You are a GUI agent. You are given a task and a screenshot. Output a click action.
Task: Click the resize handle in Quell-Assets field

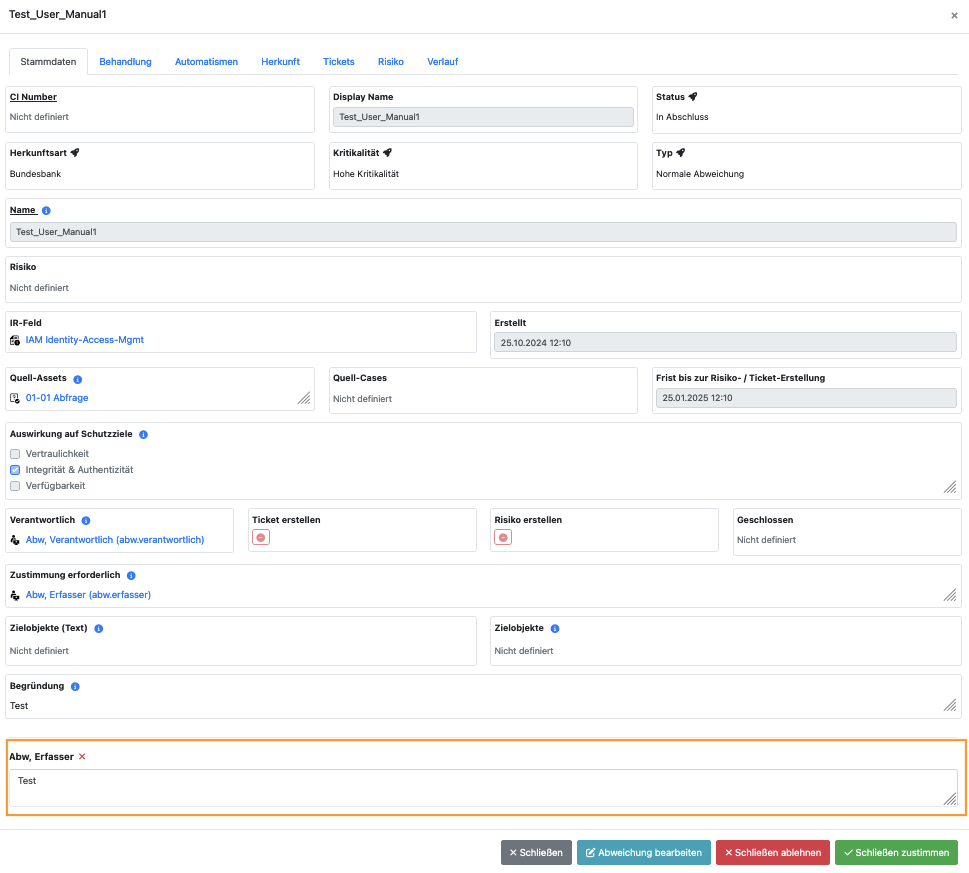304,399
